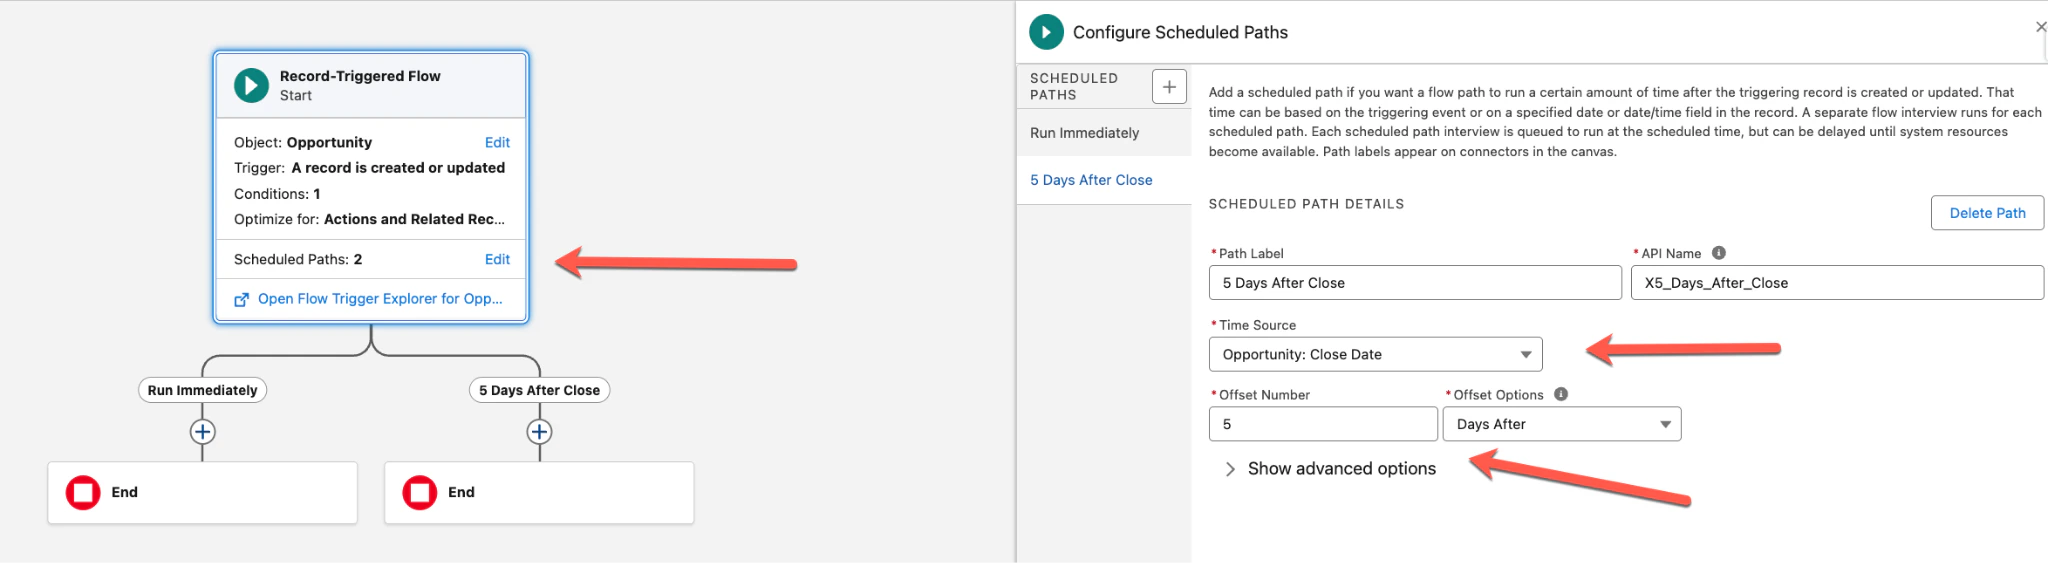Edit the Scheduled Paths in start element
The height and width of the screenshot is (563, 2048).
[497, 259]
